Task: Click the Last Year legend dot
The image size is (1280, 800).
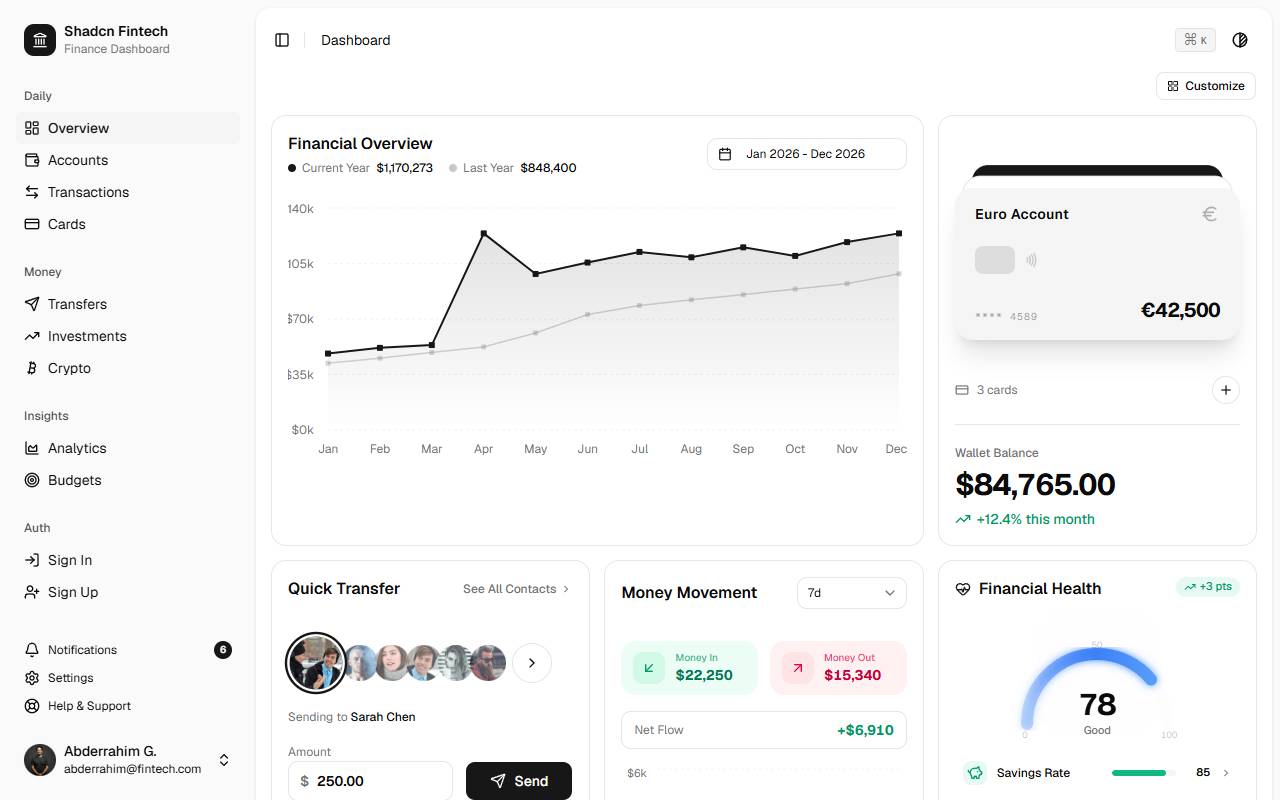Action: [x=453, y=168]
